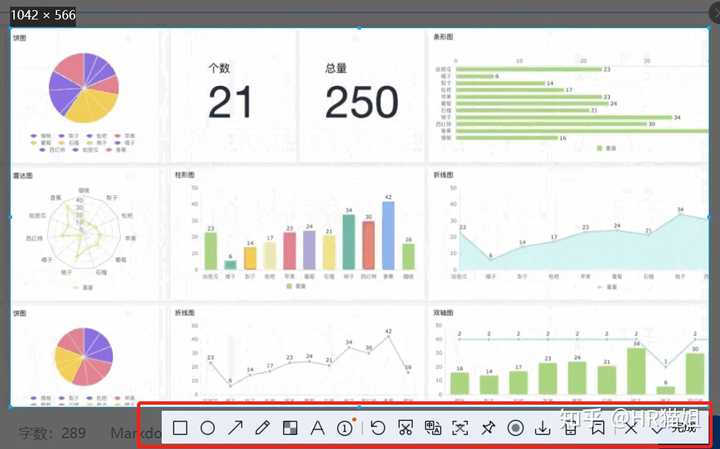The height and width of the screenshot is (449, 720).
Task: Undo the last annotation
Action: [x=377, y=428]
